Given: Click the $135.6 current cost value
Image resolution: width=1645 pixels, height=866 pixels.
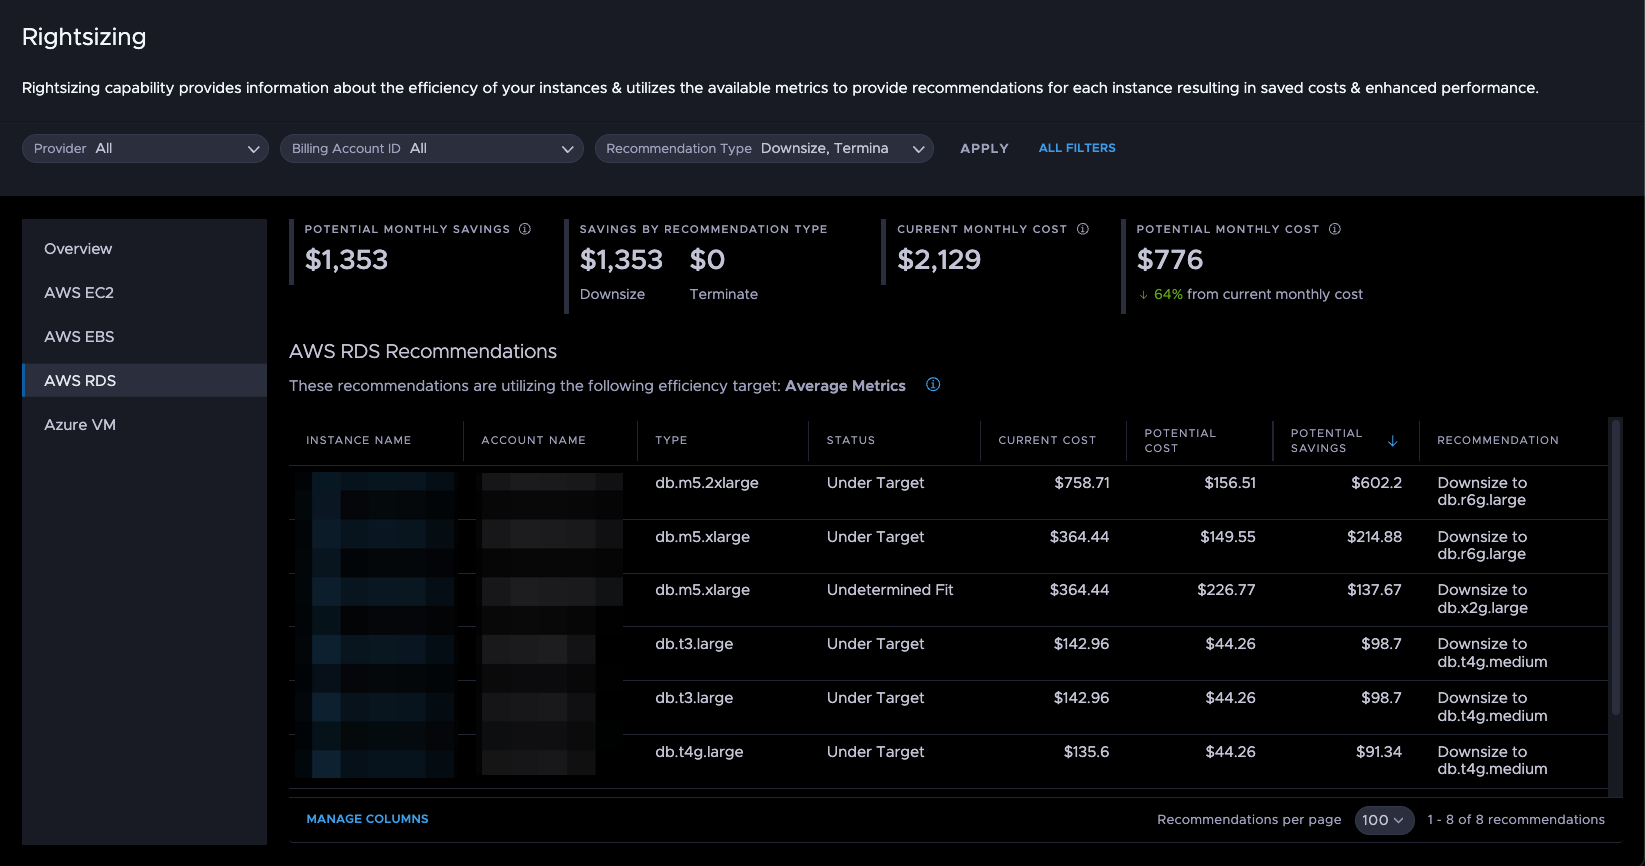Looking at the screenshot, I should [1086, 752].
